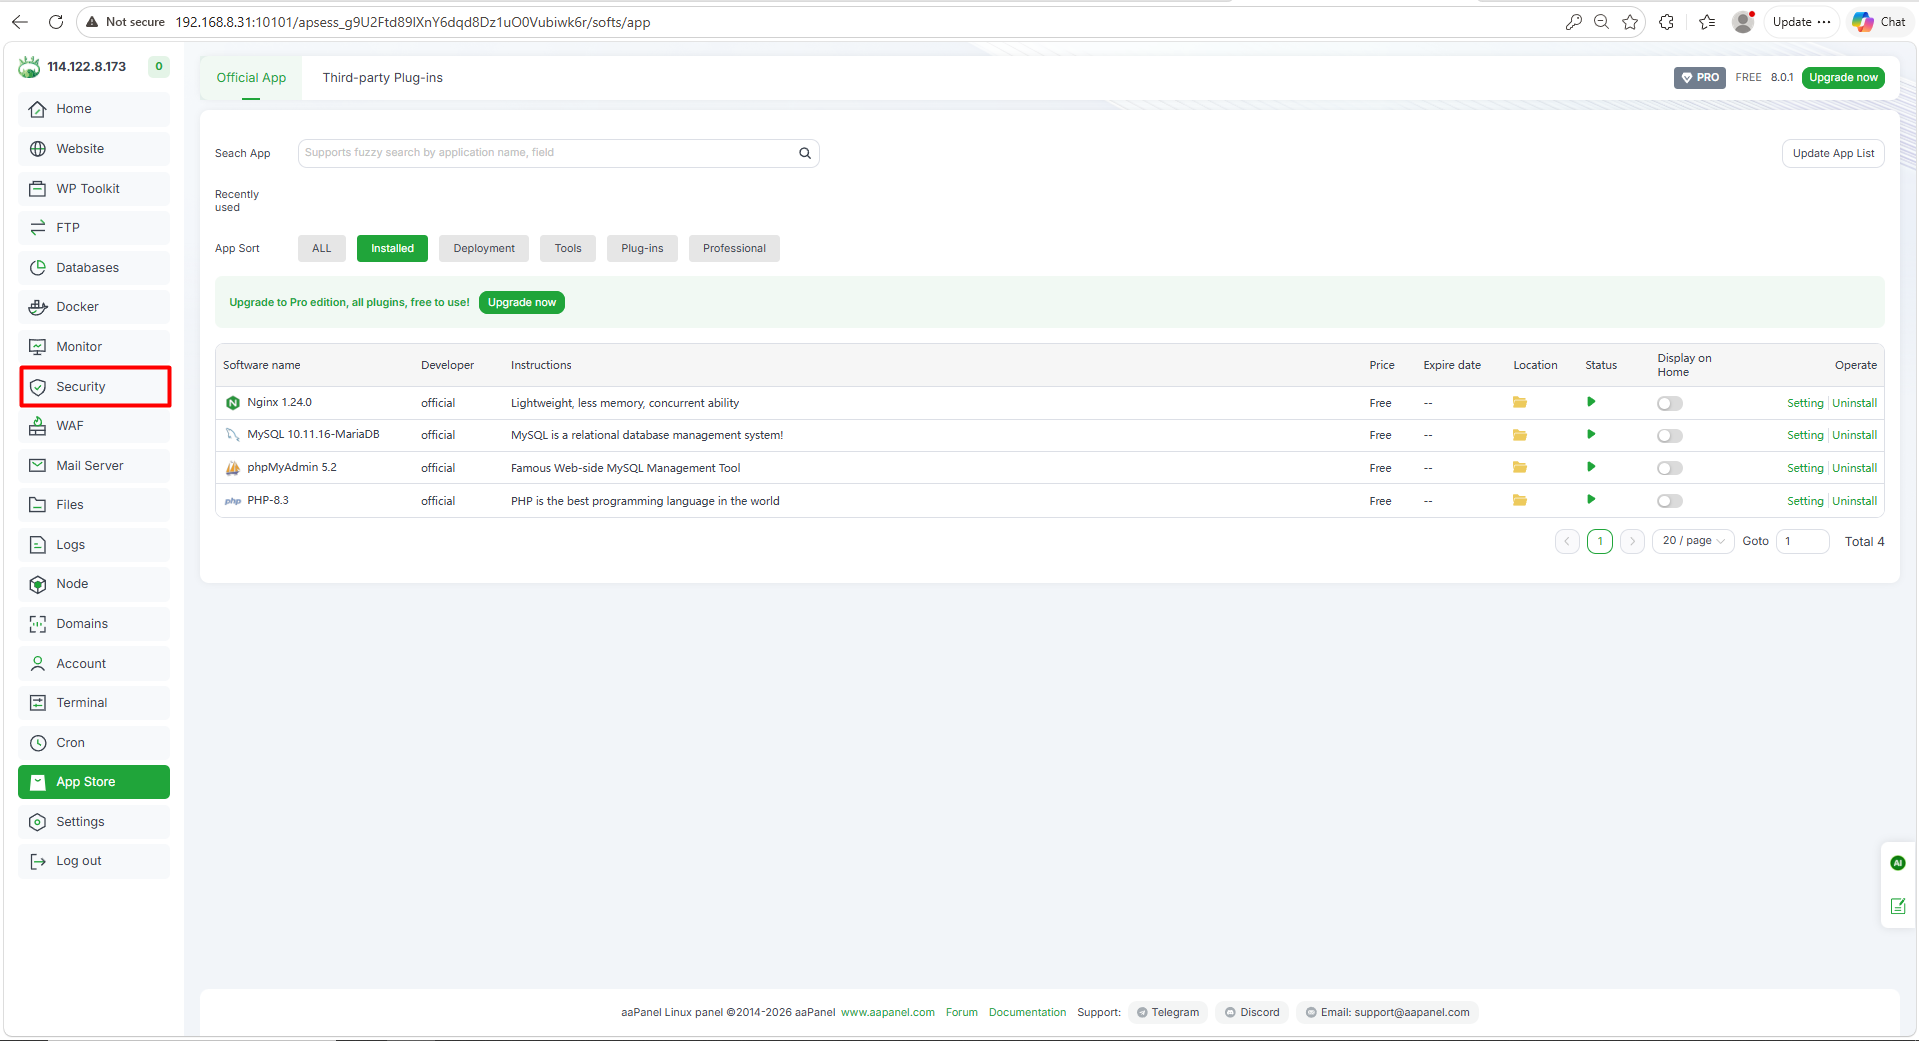Open the floating feedback note icon
The image size is (1919, 1041).
[1897, 906]
